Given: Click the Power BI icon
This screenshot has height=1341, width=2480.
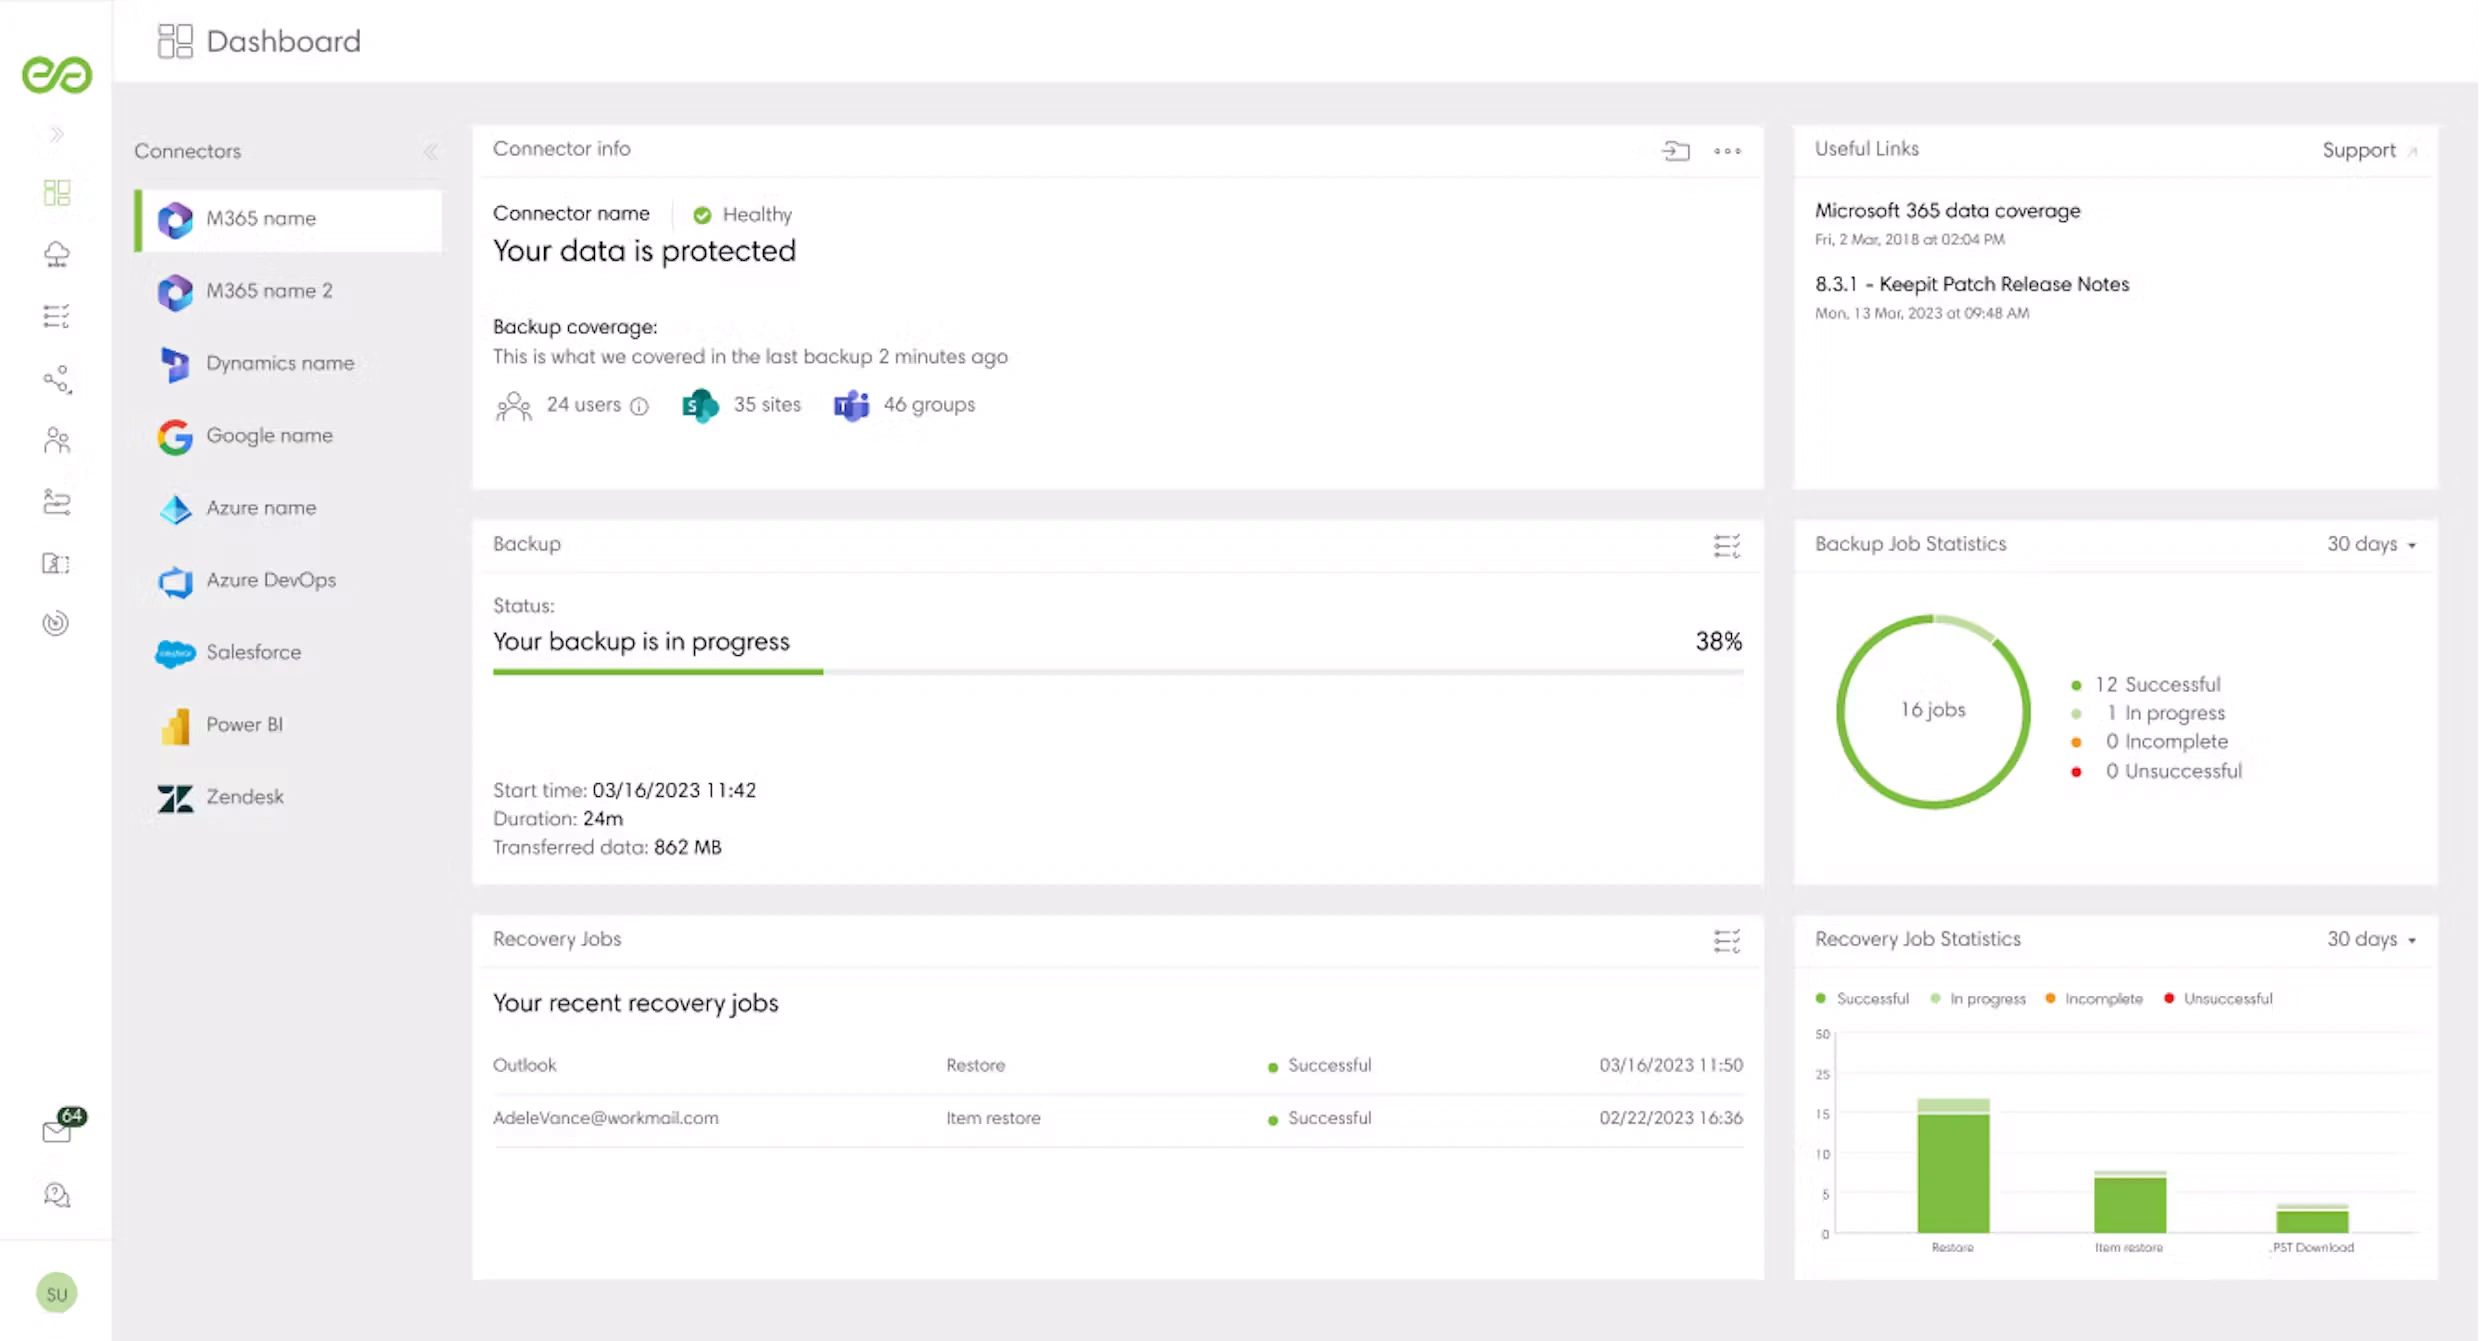Looking at the screenshot, I should [175, 726].
